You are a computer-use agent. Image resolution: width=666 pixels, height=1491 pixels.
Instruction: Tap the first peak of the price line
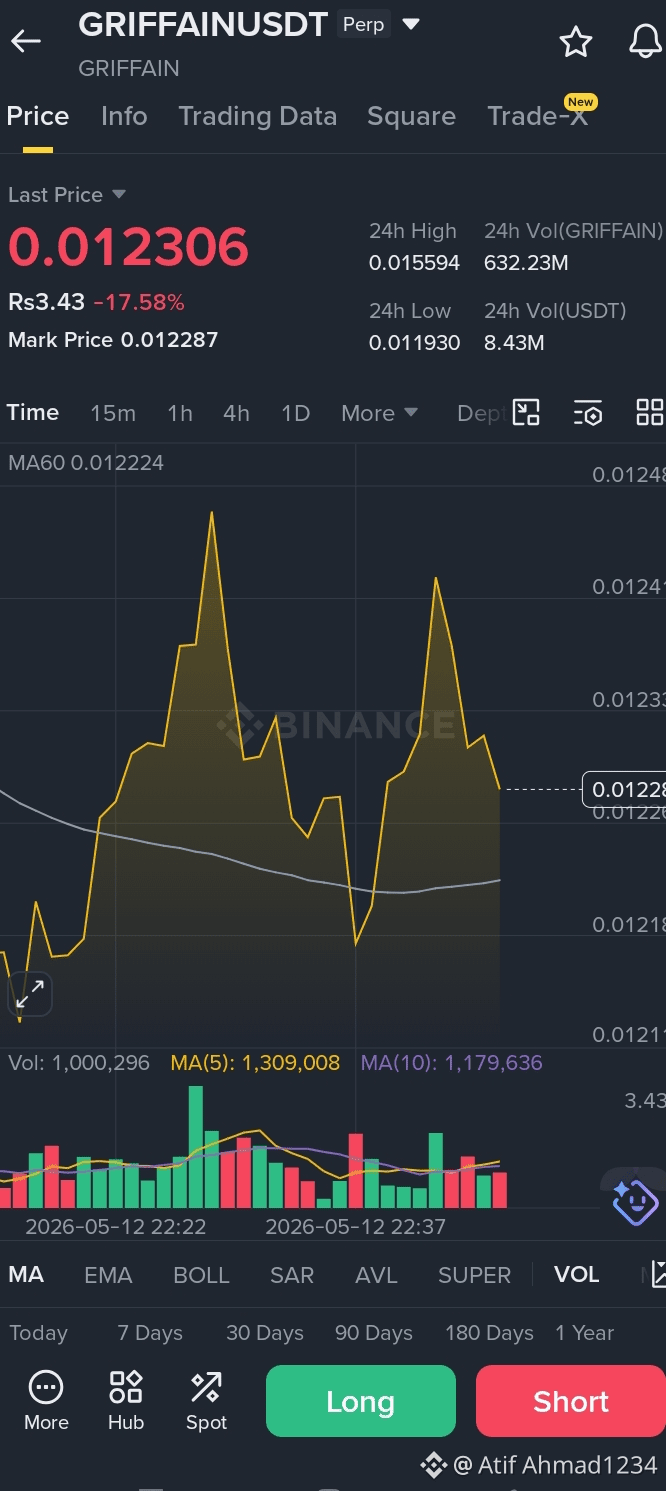tap(212, 514)
